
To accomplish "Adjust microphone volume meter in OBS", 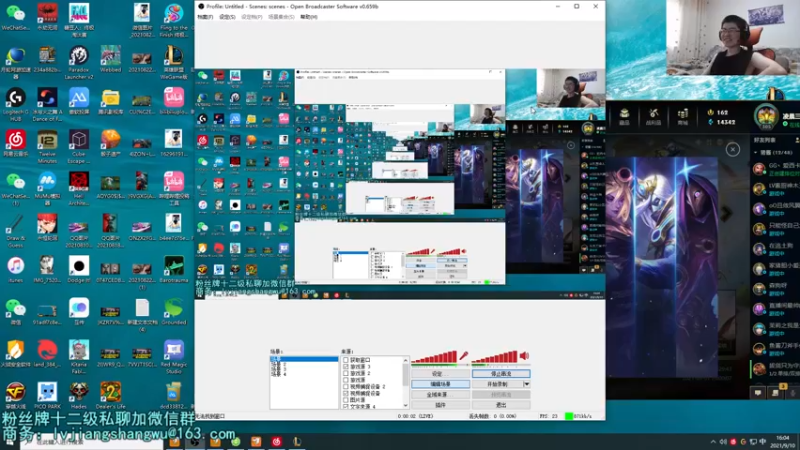I will coord(434,357).
